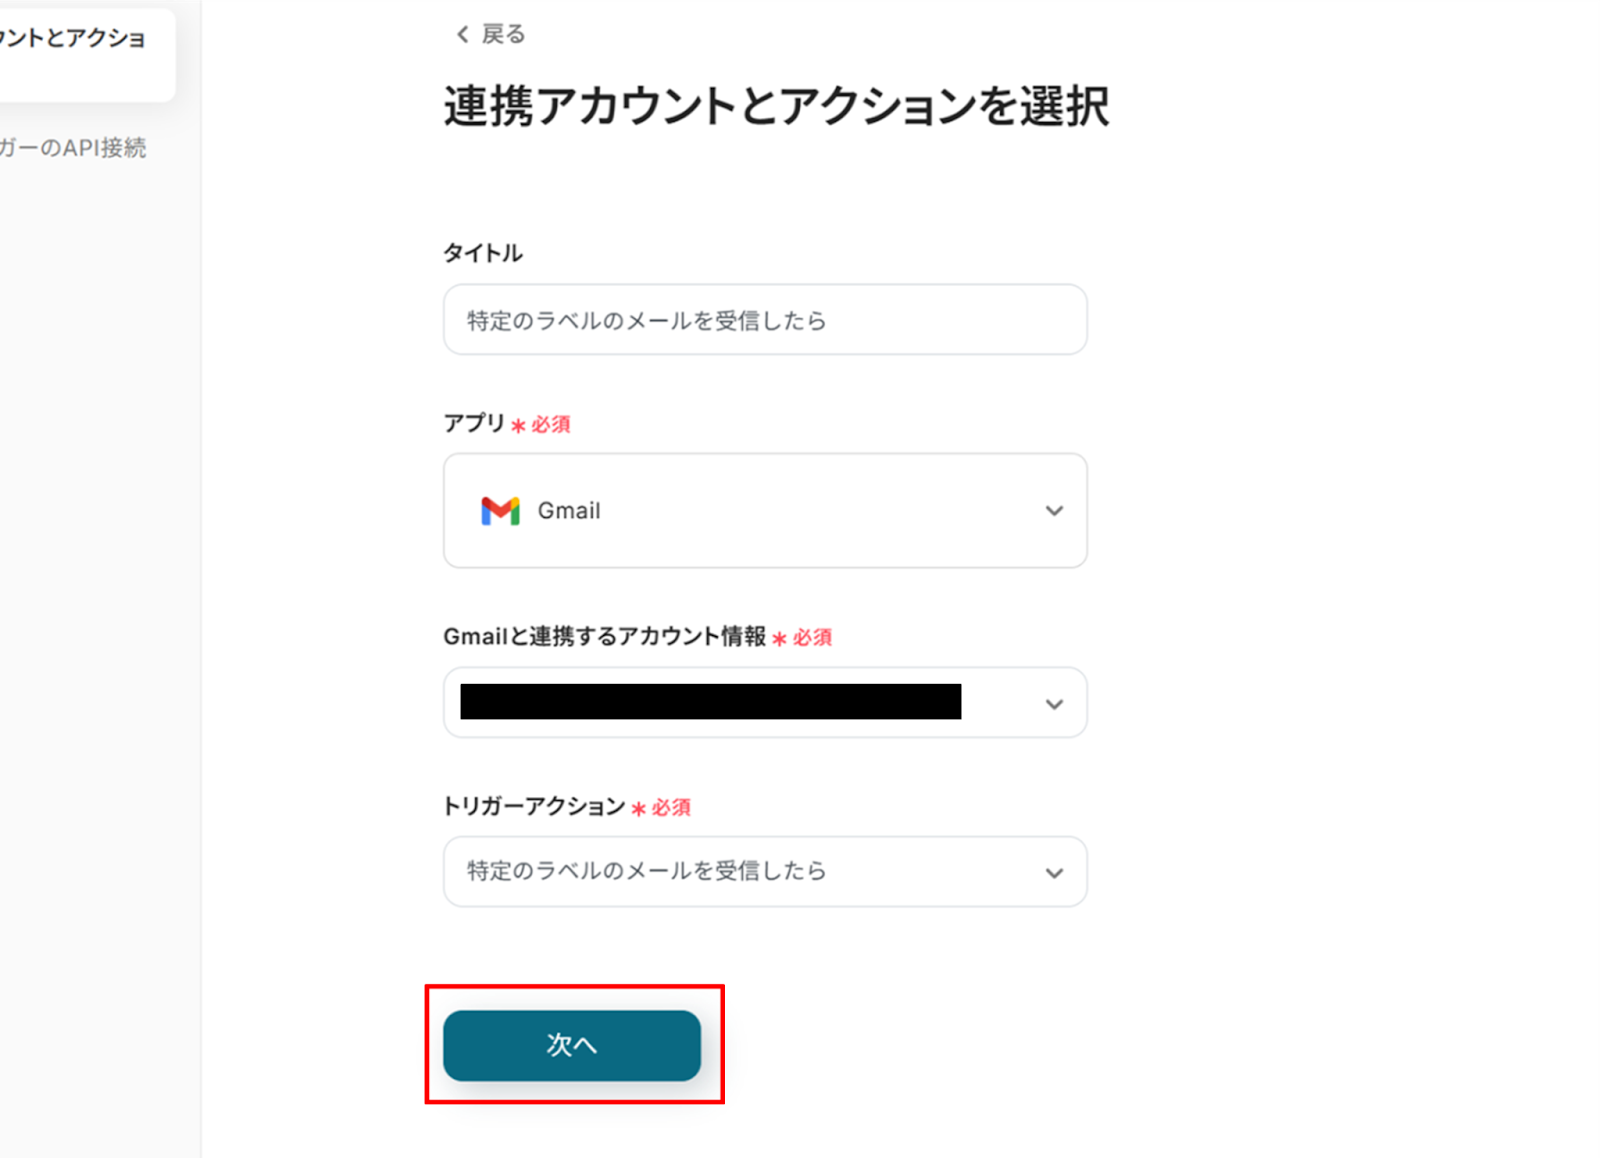Viewport: 1600px width, 1158px height.
Task: Click the タイトル field label
Action: point(482,253)
